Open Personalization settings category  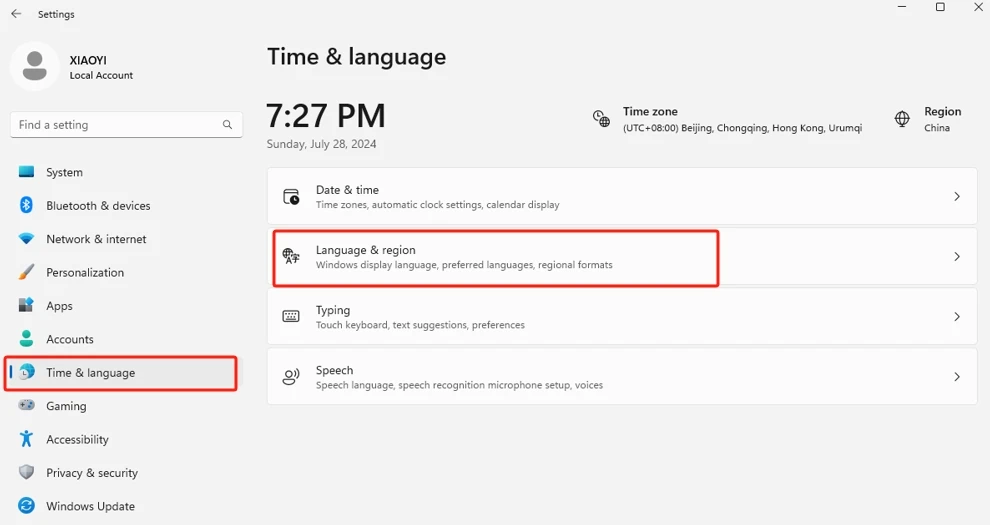pyautogui.click(x=85, y=273)
